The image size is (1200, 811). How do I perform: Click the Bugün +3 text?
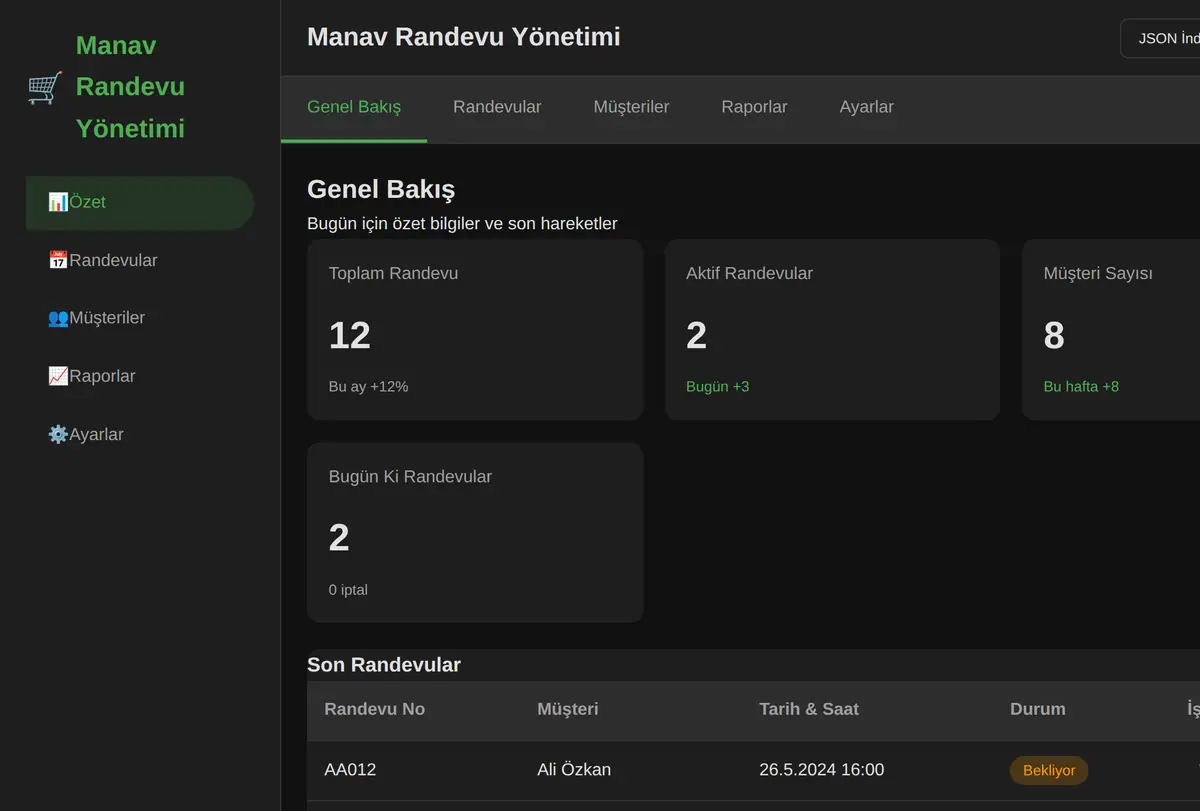(x=717, y=386)
